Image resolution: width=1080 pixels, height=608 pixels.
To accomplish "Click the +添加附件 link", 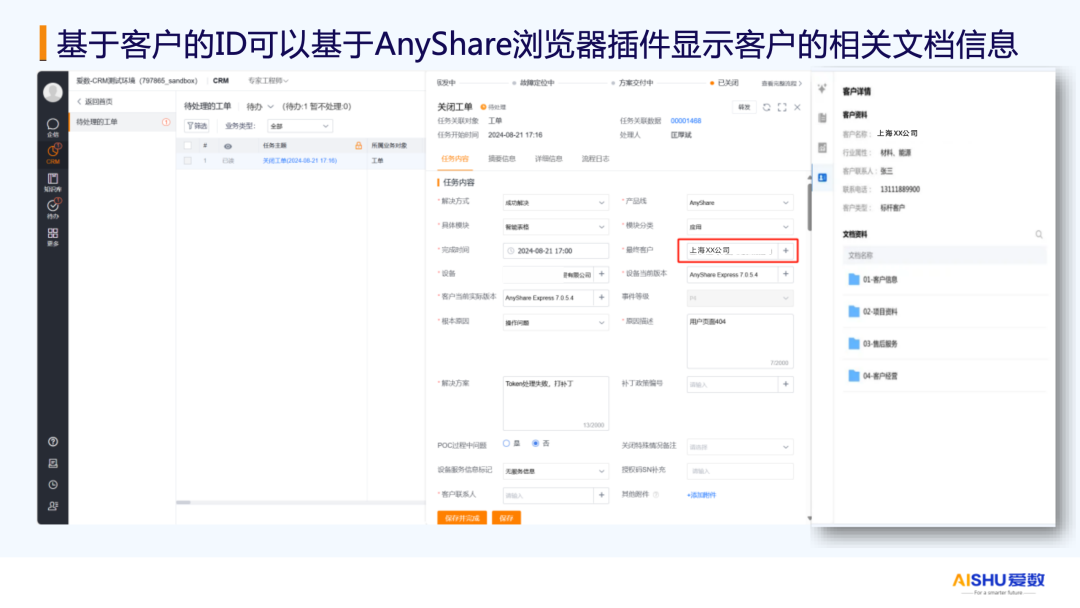I will (x=701, y=495).
